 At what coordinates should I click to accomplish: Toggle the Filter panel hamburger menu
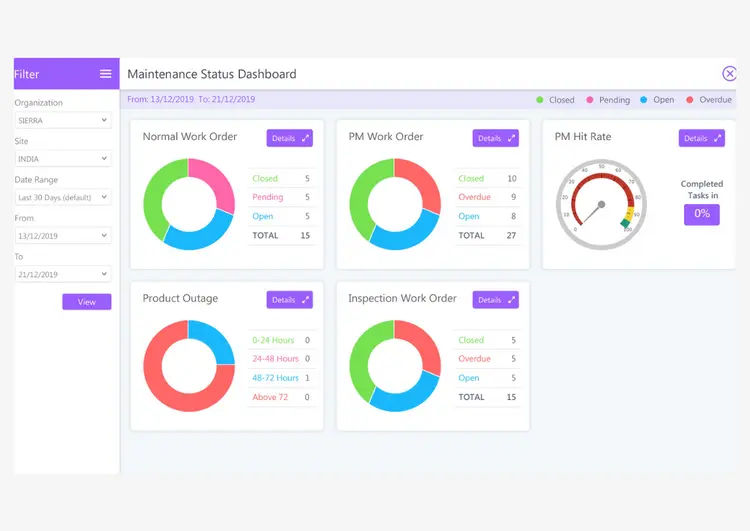coord(106,74)
